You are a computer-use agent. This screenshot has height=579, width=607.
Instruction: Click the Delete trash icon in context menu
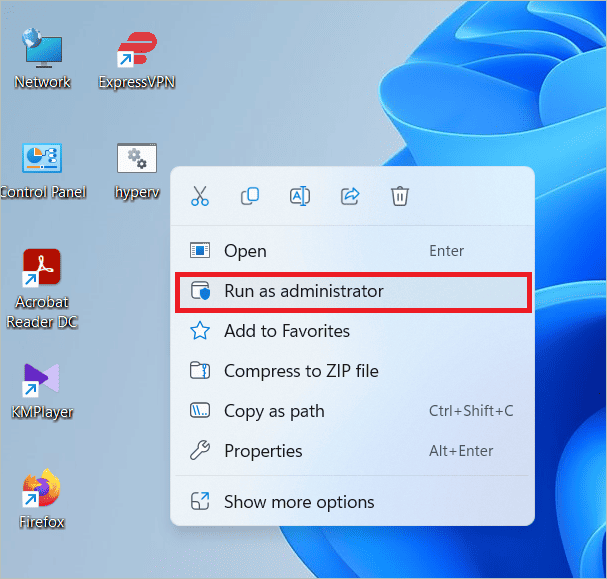(x=400, y=196)
